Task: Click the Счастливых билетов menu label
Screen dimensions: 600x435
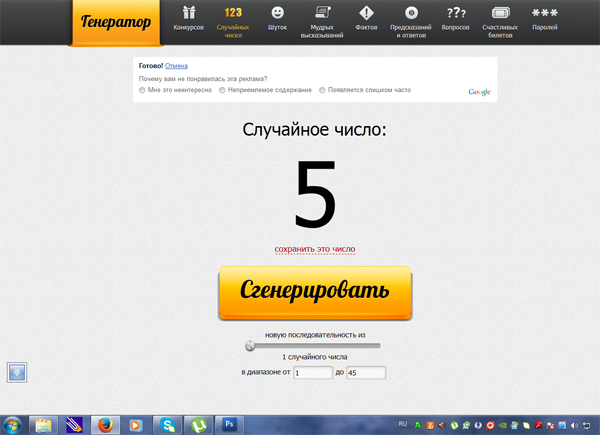Action: pos(500,31)
